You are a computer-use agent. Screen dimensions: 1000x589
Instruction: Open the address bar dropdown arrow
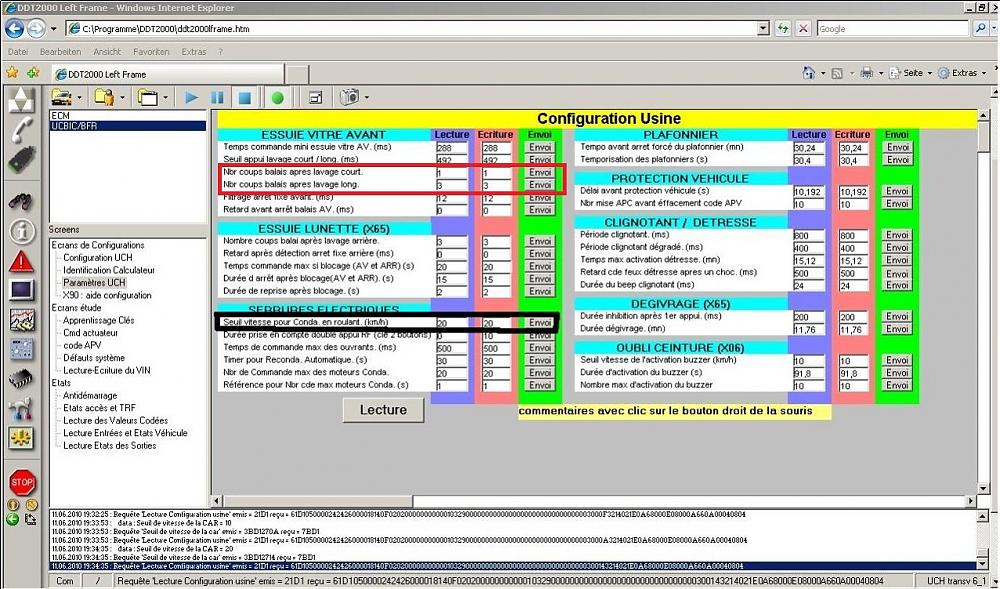[764, 29]
